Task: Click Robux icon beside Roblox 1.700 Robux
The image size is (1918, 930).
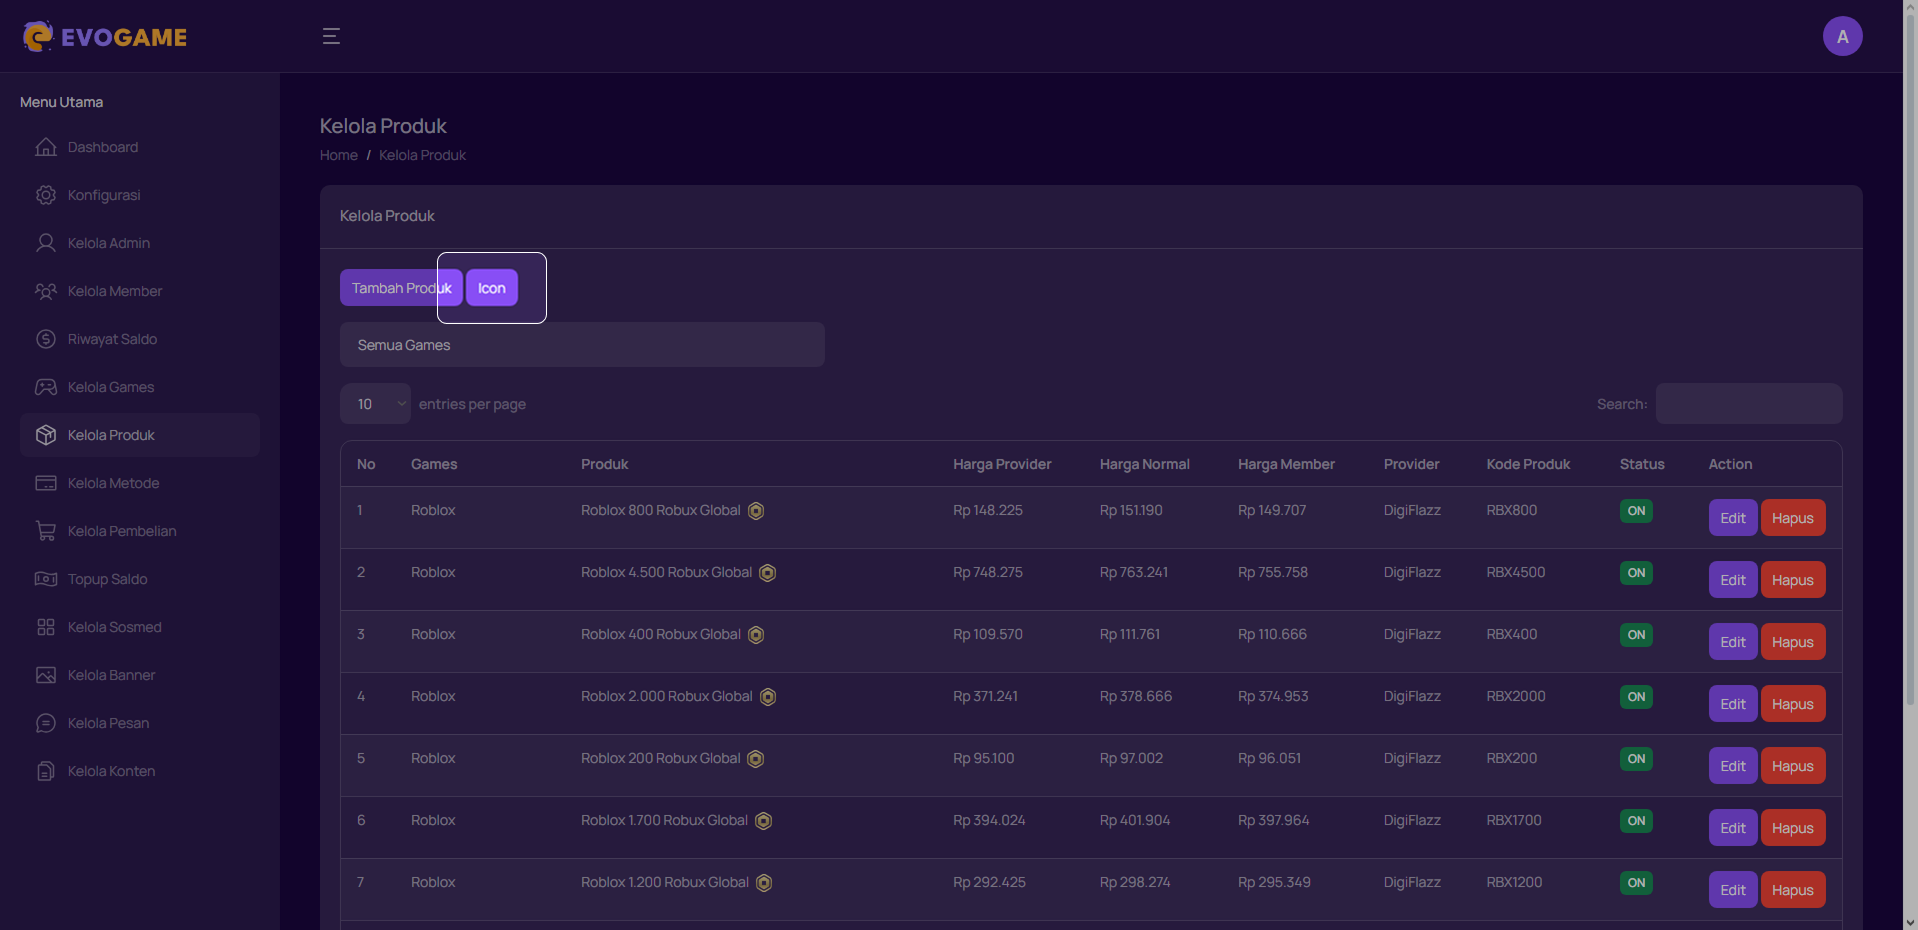Action: [763, 821]
